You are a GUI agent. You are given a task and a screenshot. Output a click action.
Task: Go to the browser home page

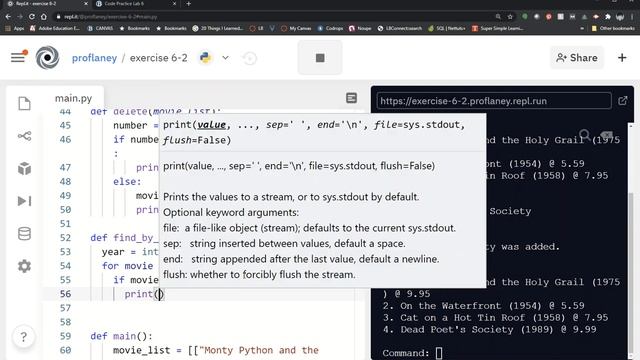click(44, 17)
